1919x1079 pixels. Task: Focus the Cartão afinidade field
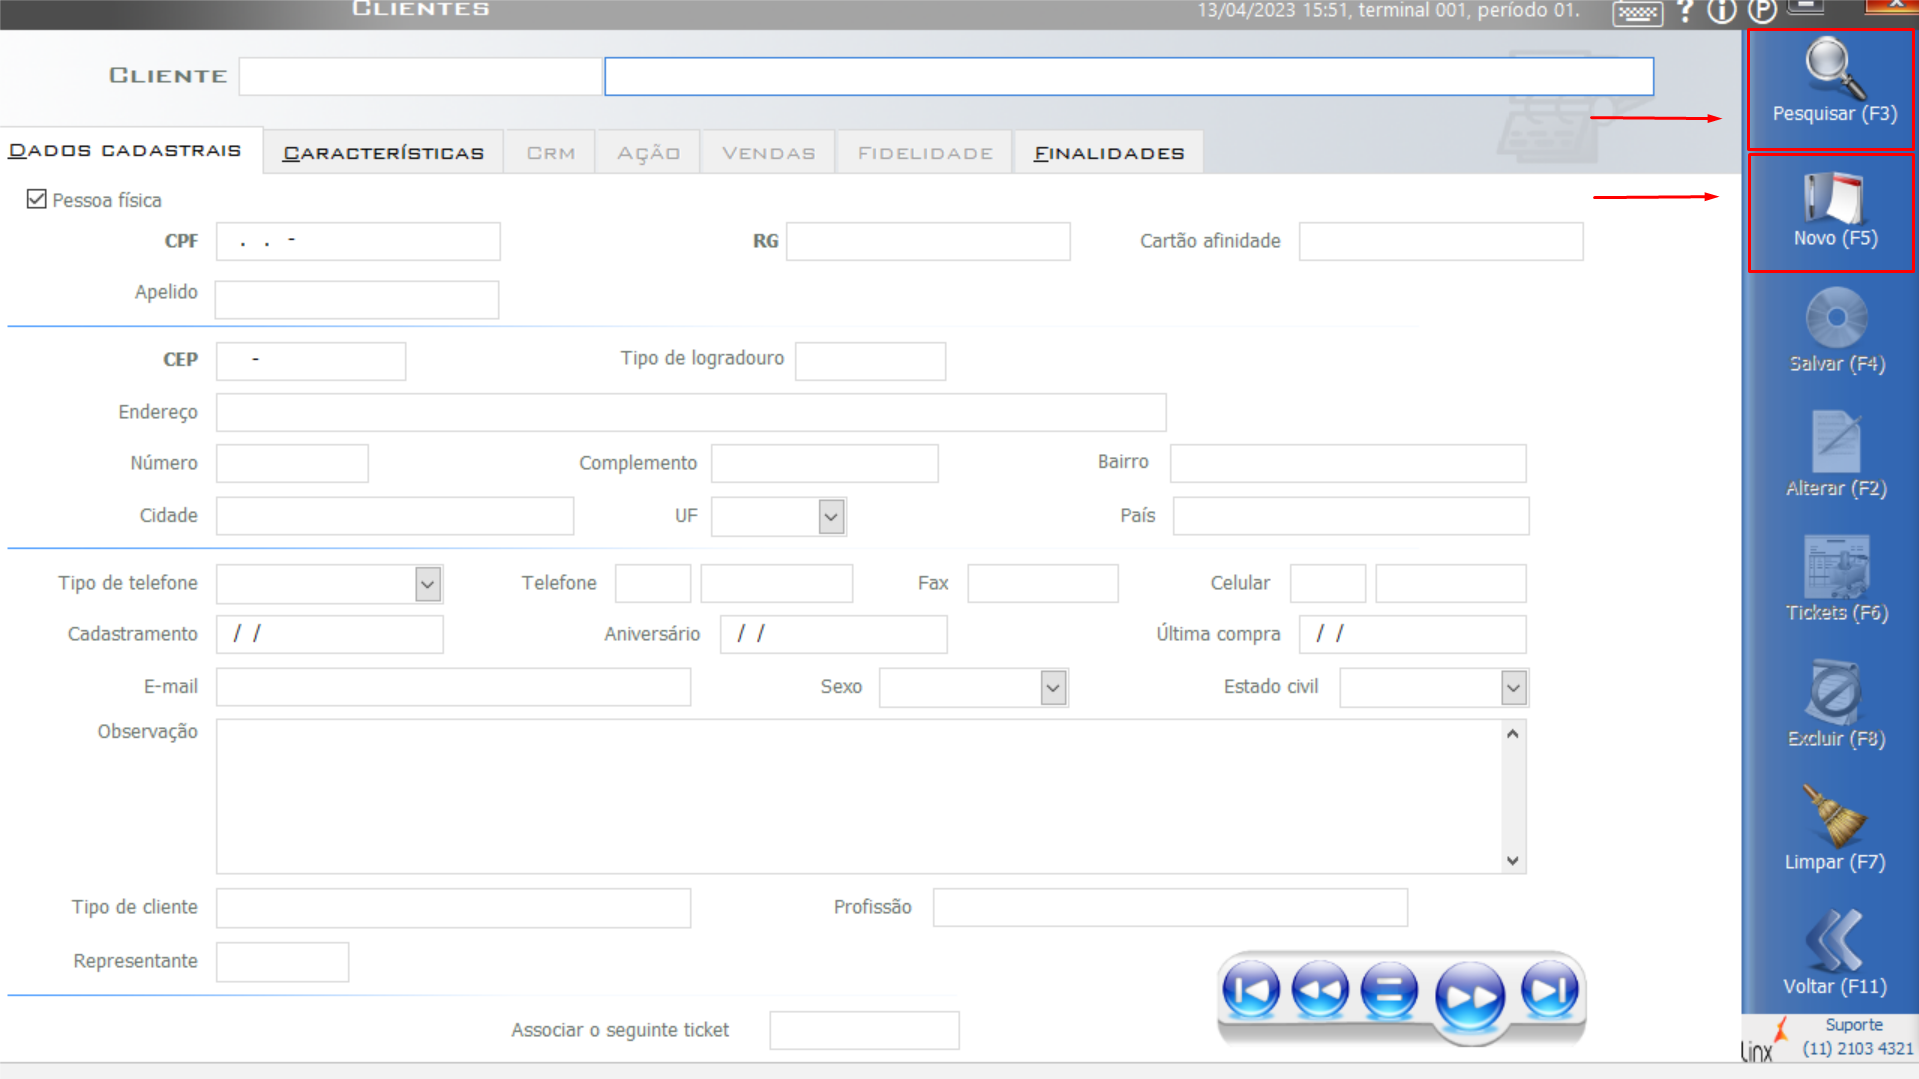1441,241
